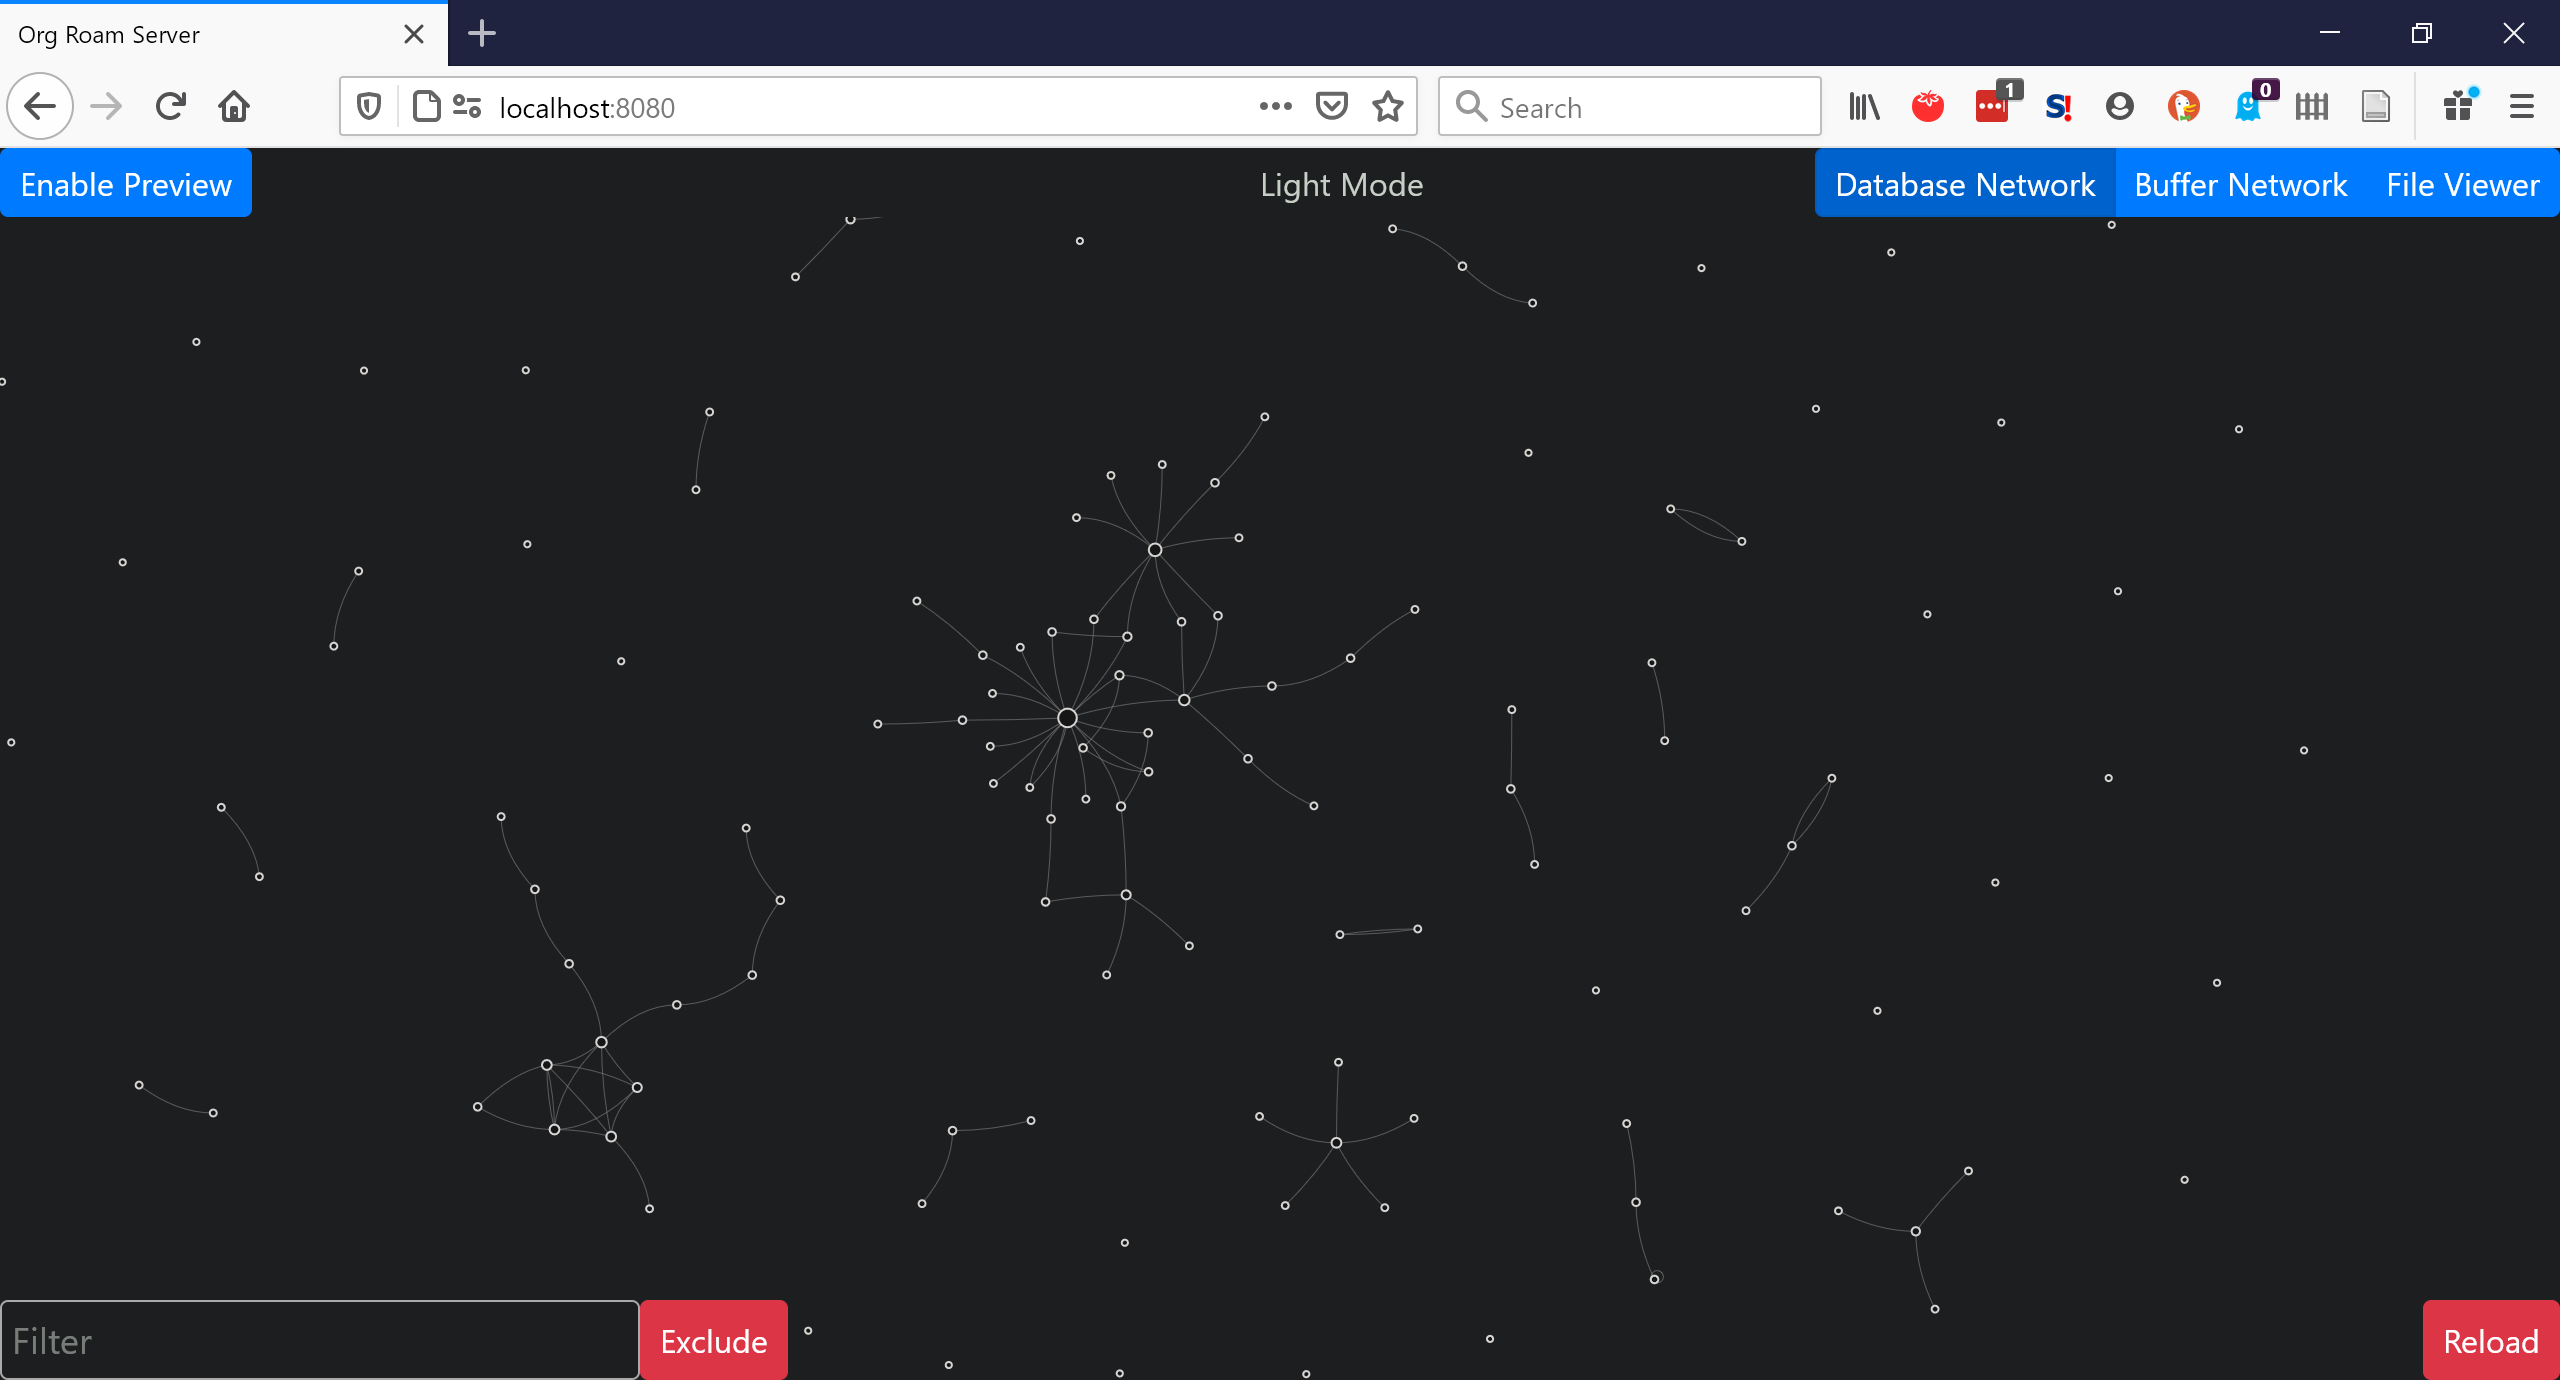Switch to the File Viewer tab
The image size is (2560, 1380).
coord(2462,184)
